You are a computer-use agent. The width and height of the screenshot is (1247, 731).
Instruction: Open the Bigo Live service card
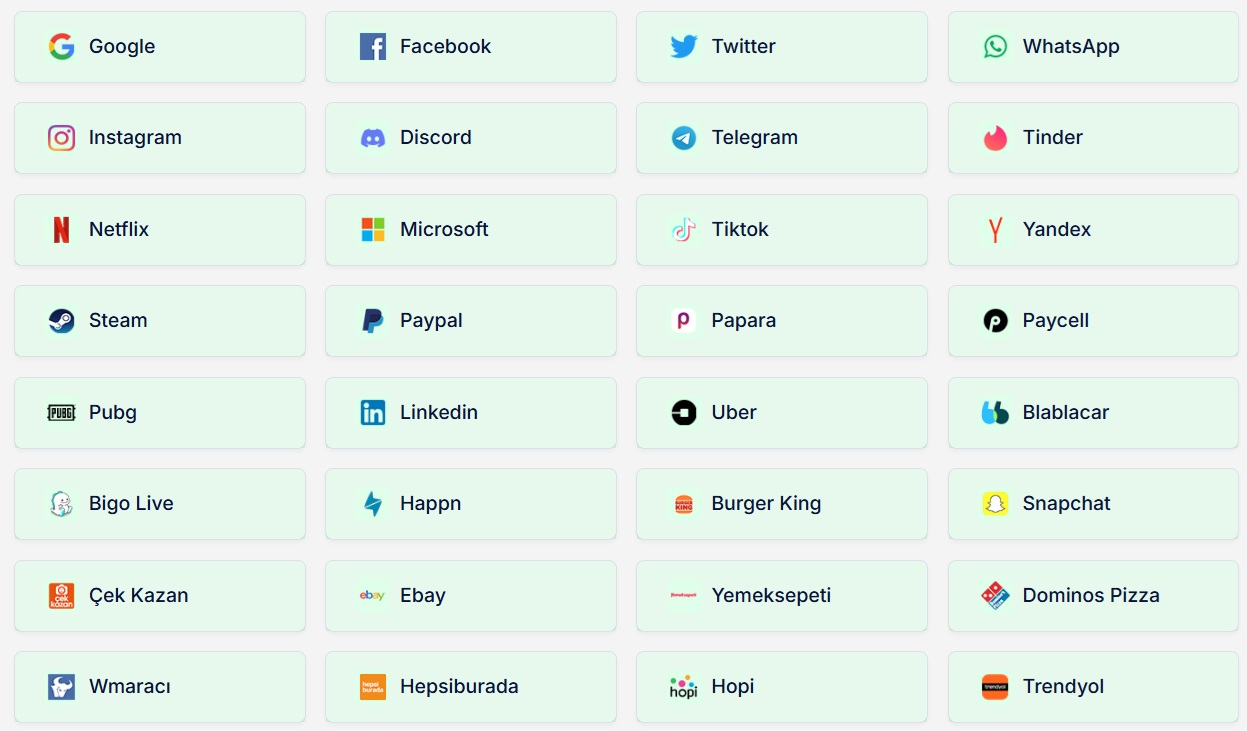pyautogui.click(x=159, y=504)
